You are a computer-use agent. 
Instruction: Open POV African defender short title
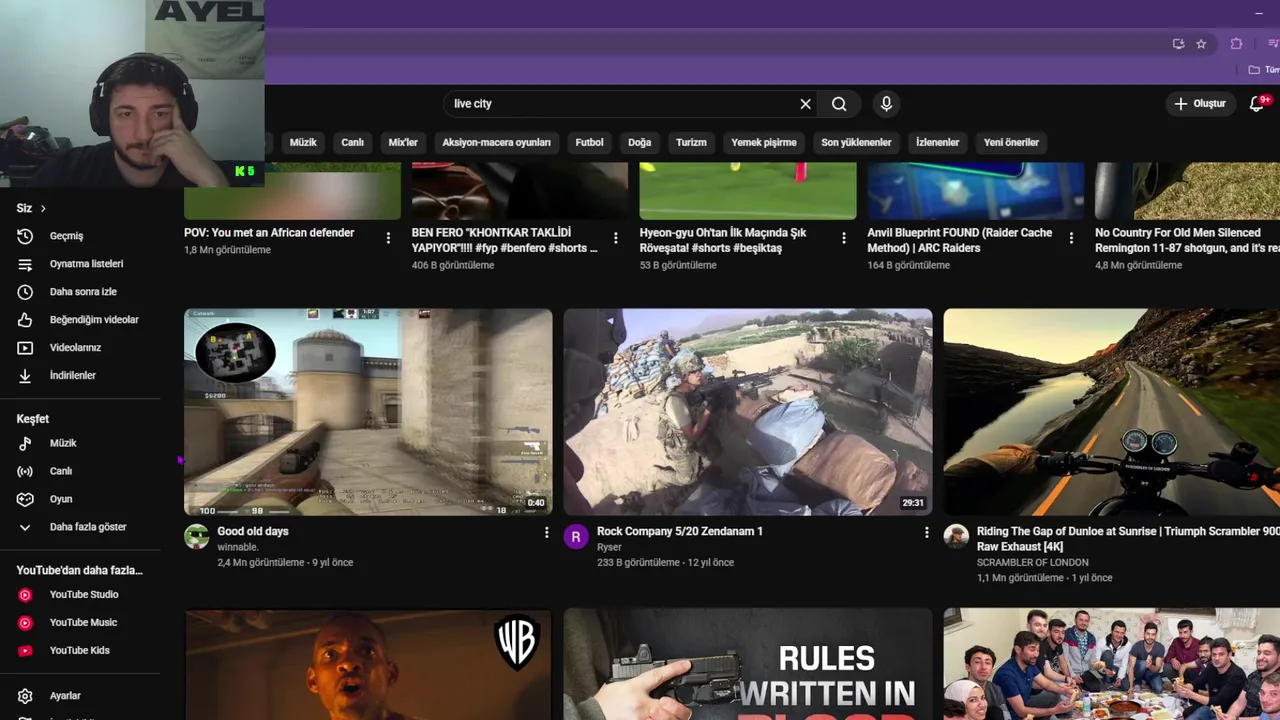[x=269, y=233]
